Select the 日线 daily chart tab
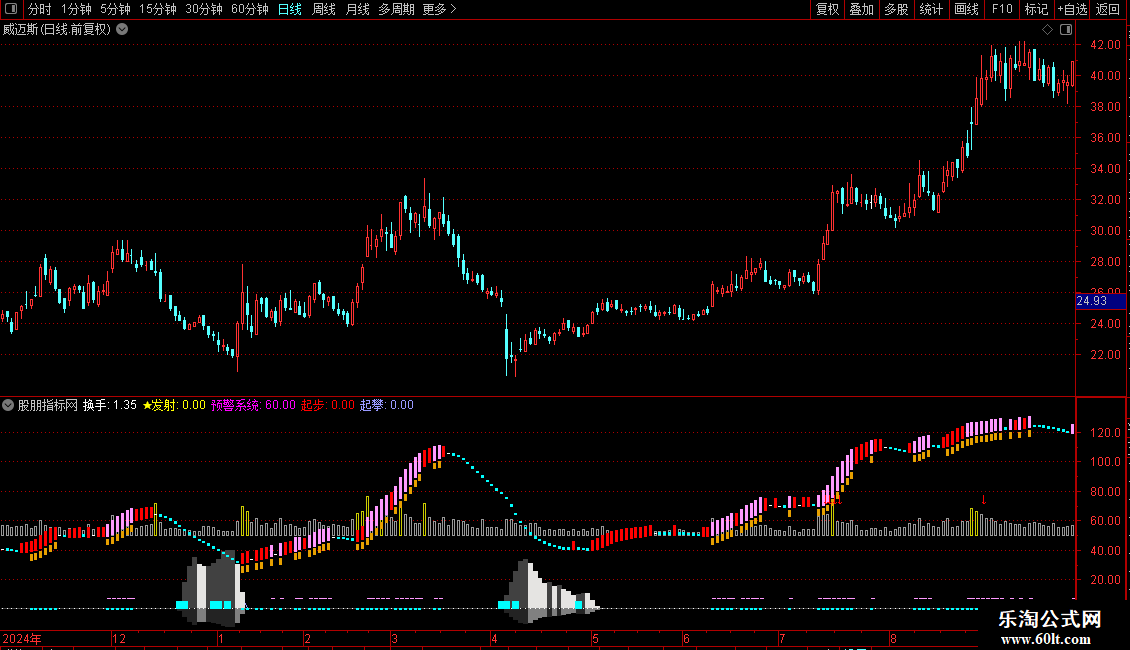This screenshot has height=650, width=1130. (x=290, y=9)
